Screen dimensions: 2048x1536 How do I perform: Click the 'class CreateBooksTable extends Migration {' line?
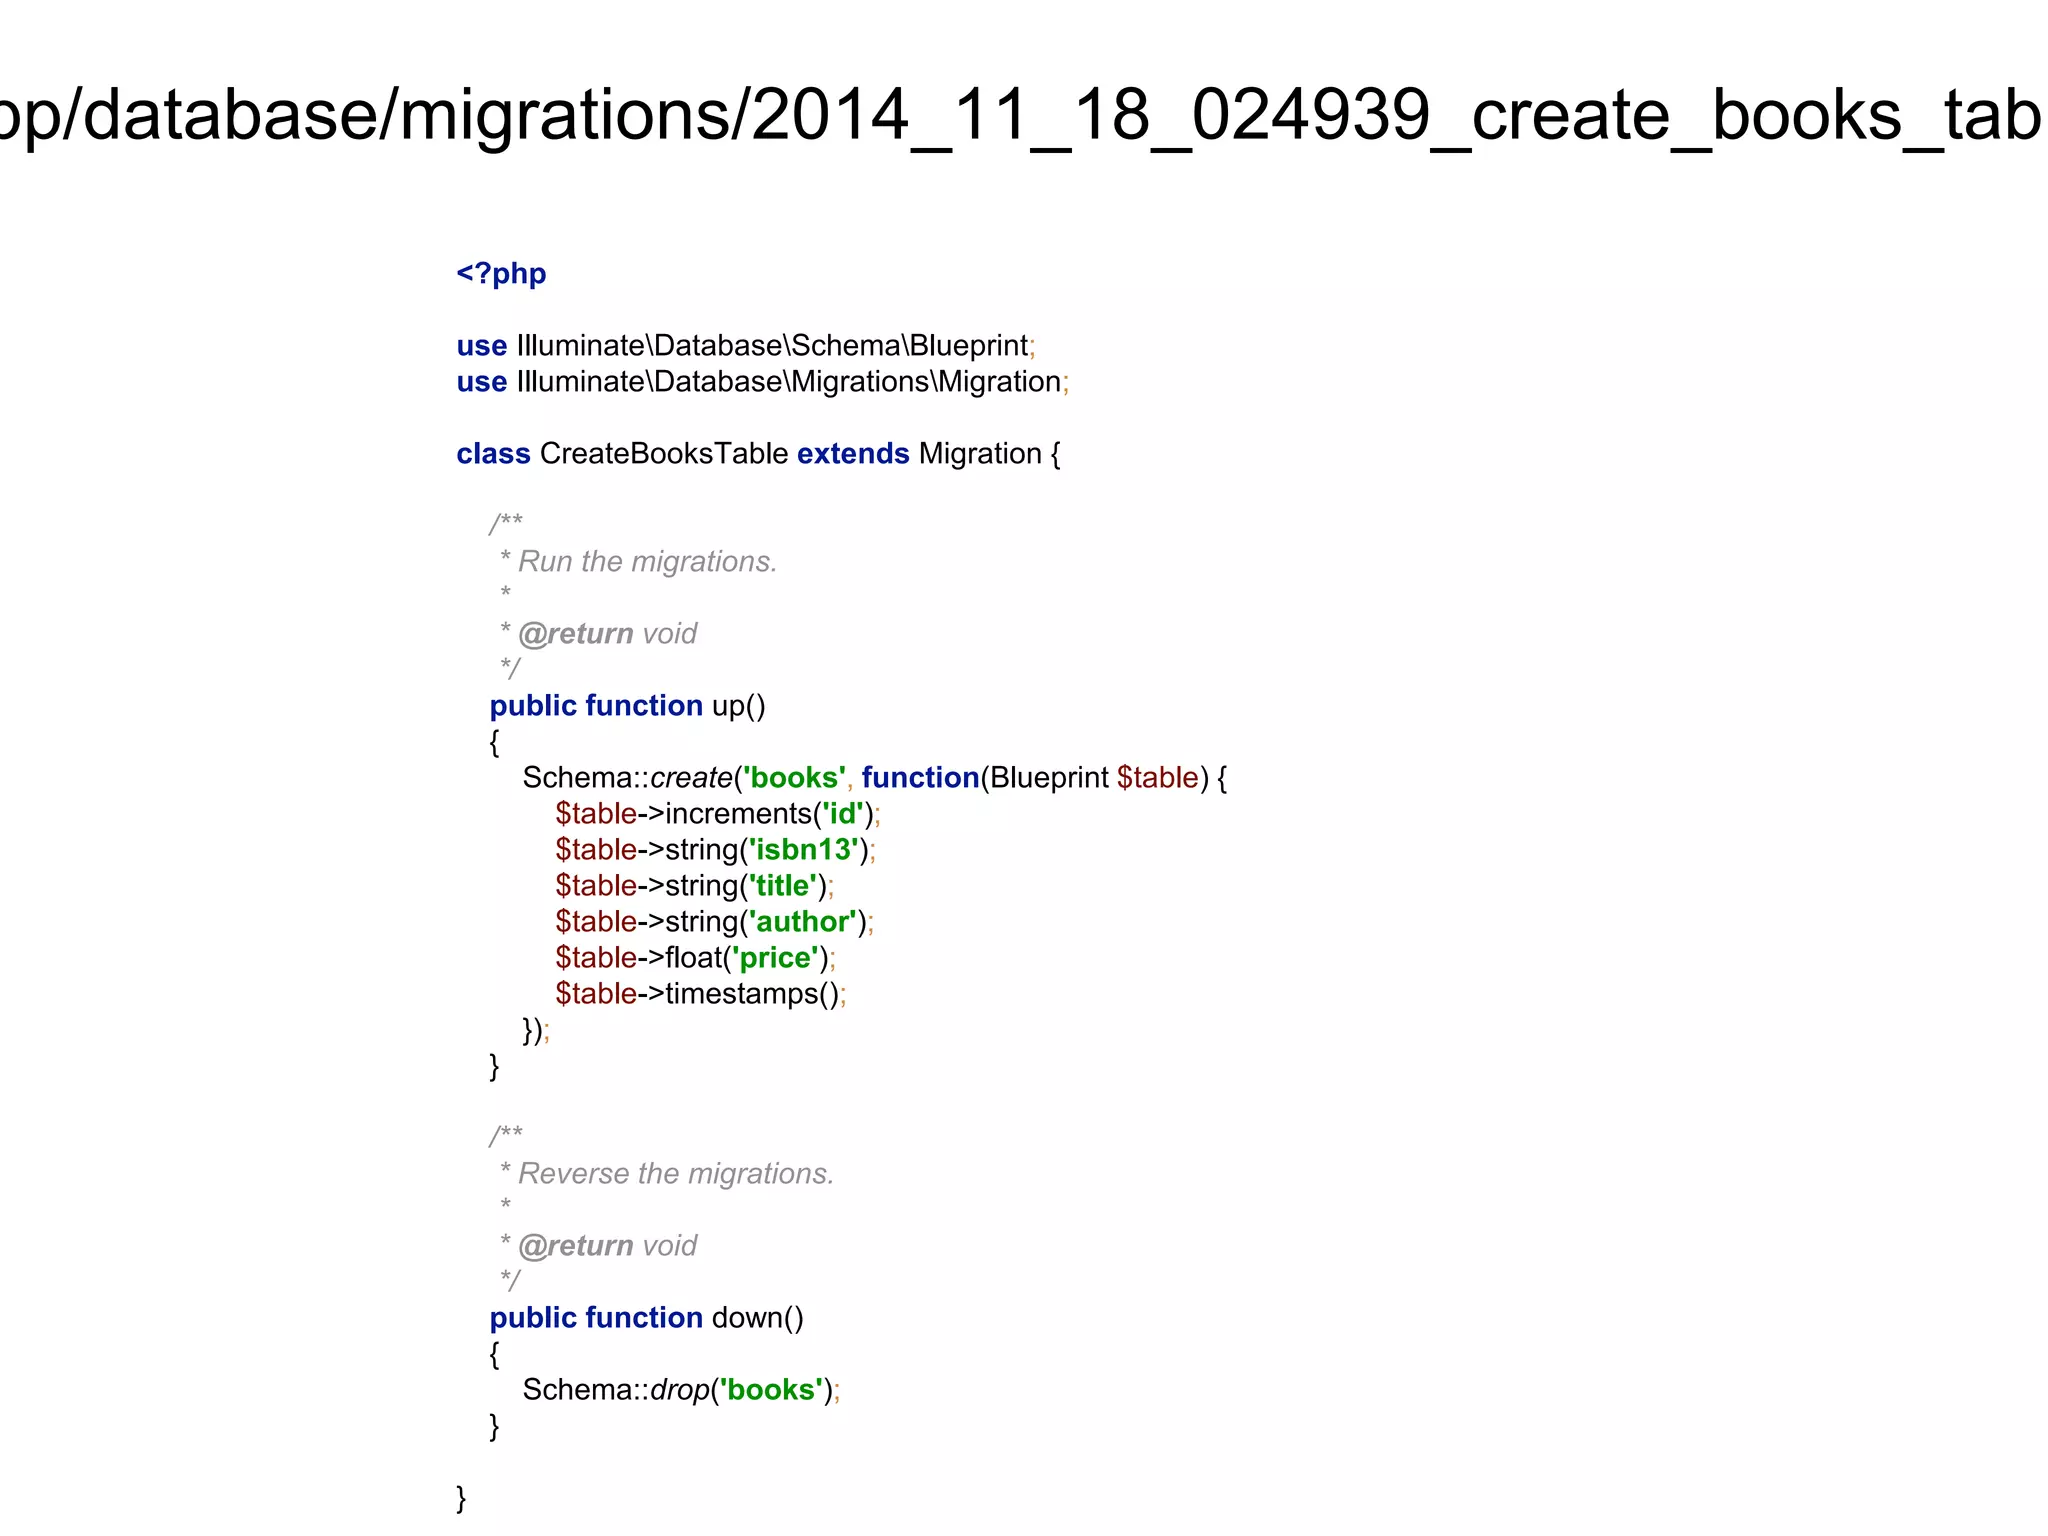[758, 454]
